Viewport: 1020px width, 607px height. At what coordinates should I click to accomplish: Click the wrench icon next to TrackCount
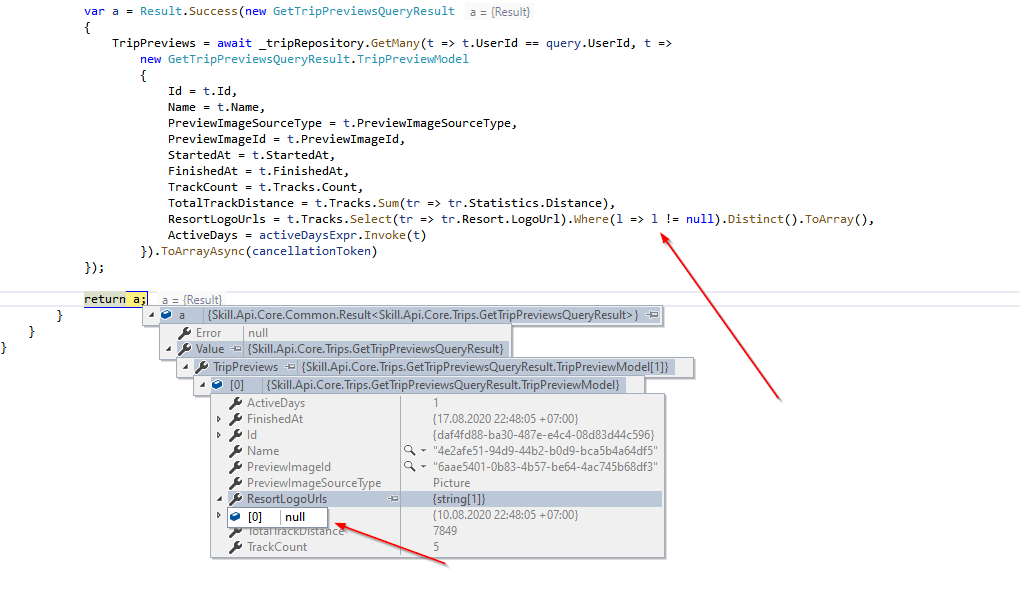click(233, 547)
